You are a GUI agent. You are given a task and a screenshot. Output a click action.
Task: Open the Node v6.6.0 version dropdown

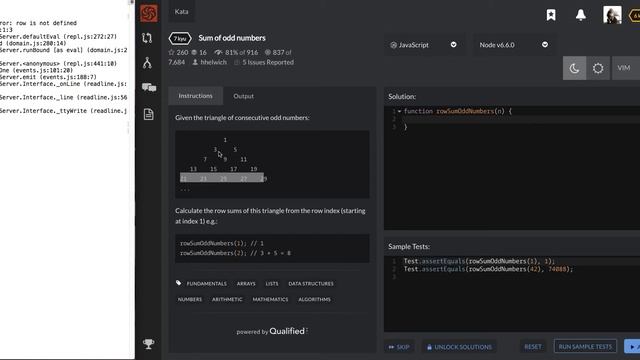click(513, 45)
